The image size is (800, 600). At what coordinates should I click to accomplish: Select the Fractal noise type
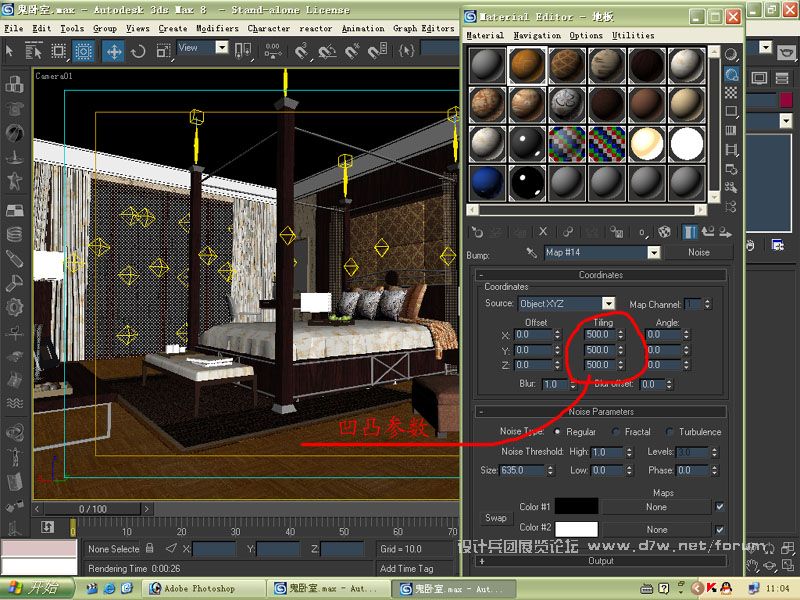click(615, 432)
